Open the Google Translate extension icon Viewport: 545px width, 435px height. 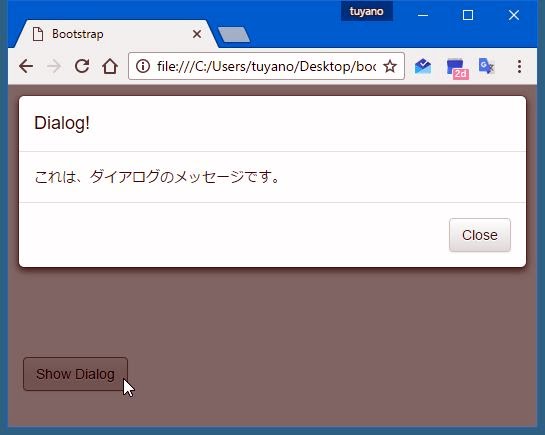(486, 66)
